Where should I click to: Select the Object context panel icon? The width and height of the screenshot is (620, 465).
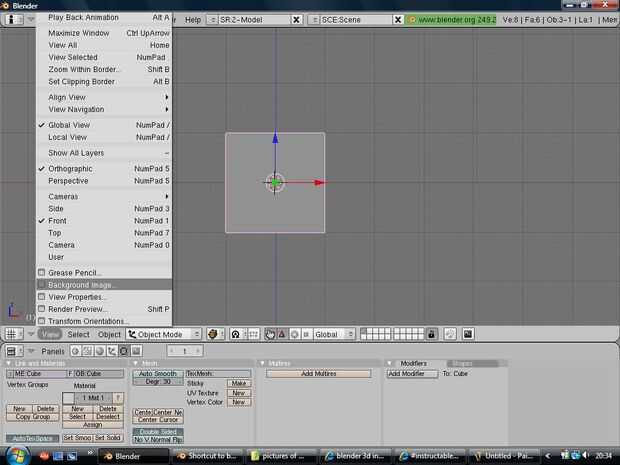click(112, 351)
